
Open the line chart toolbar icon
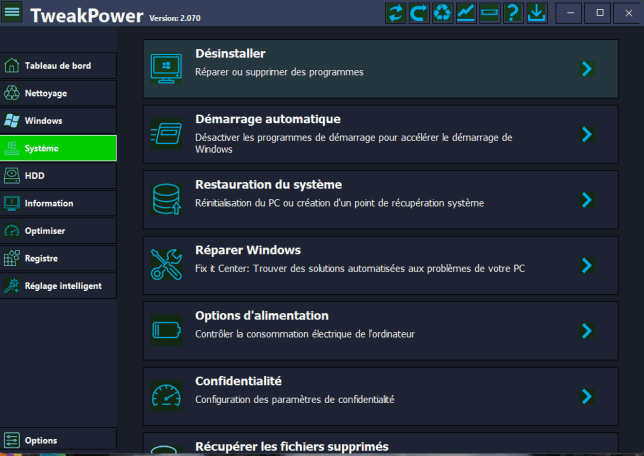point(466,13)
